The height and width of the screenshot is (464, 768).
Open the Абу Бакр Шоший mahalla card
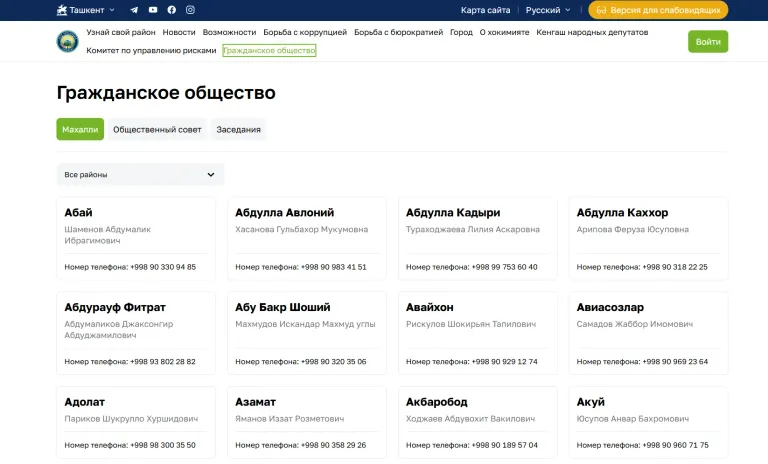coord(307,333)
